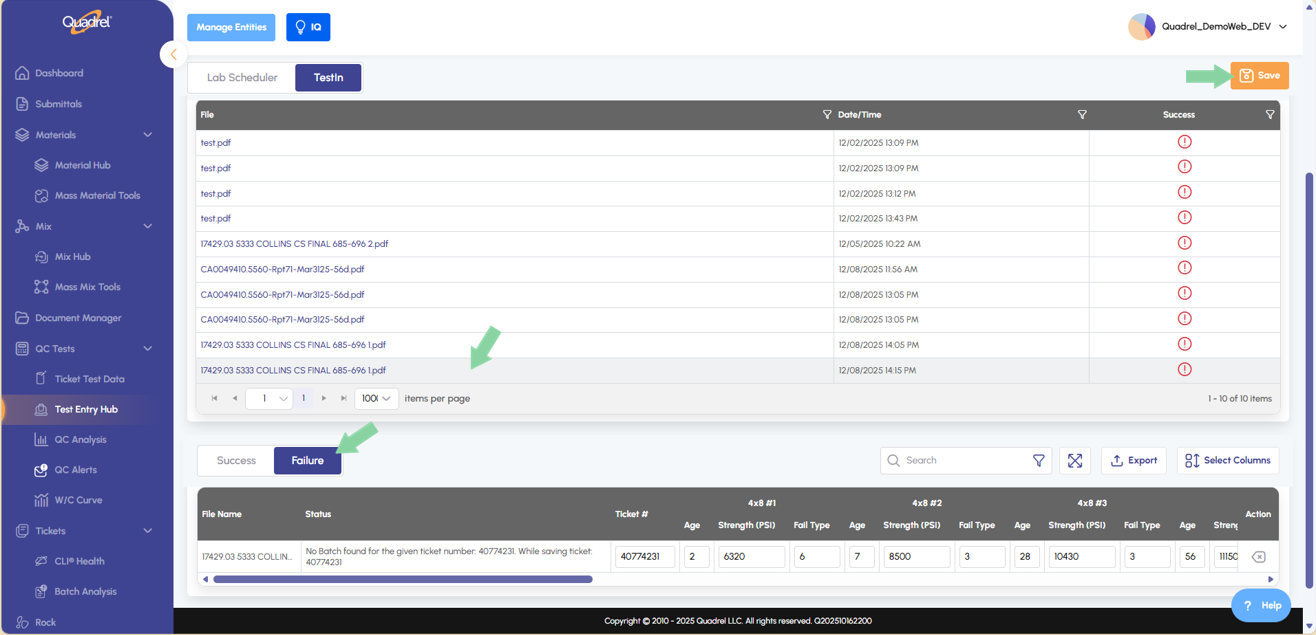Screen dimensions: 1316x635
Task: Click the horizontal scrollbar of failure table
Action: (403, 579)
